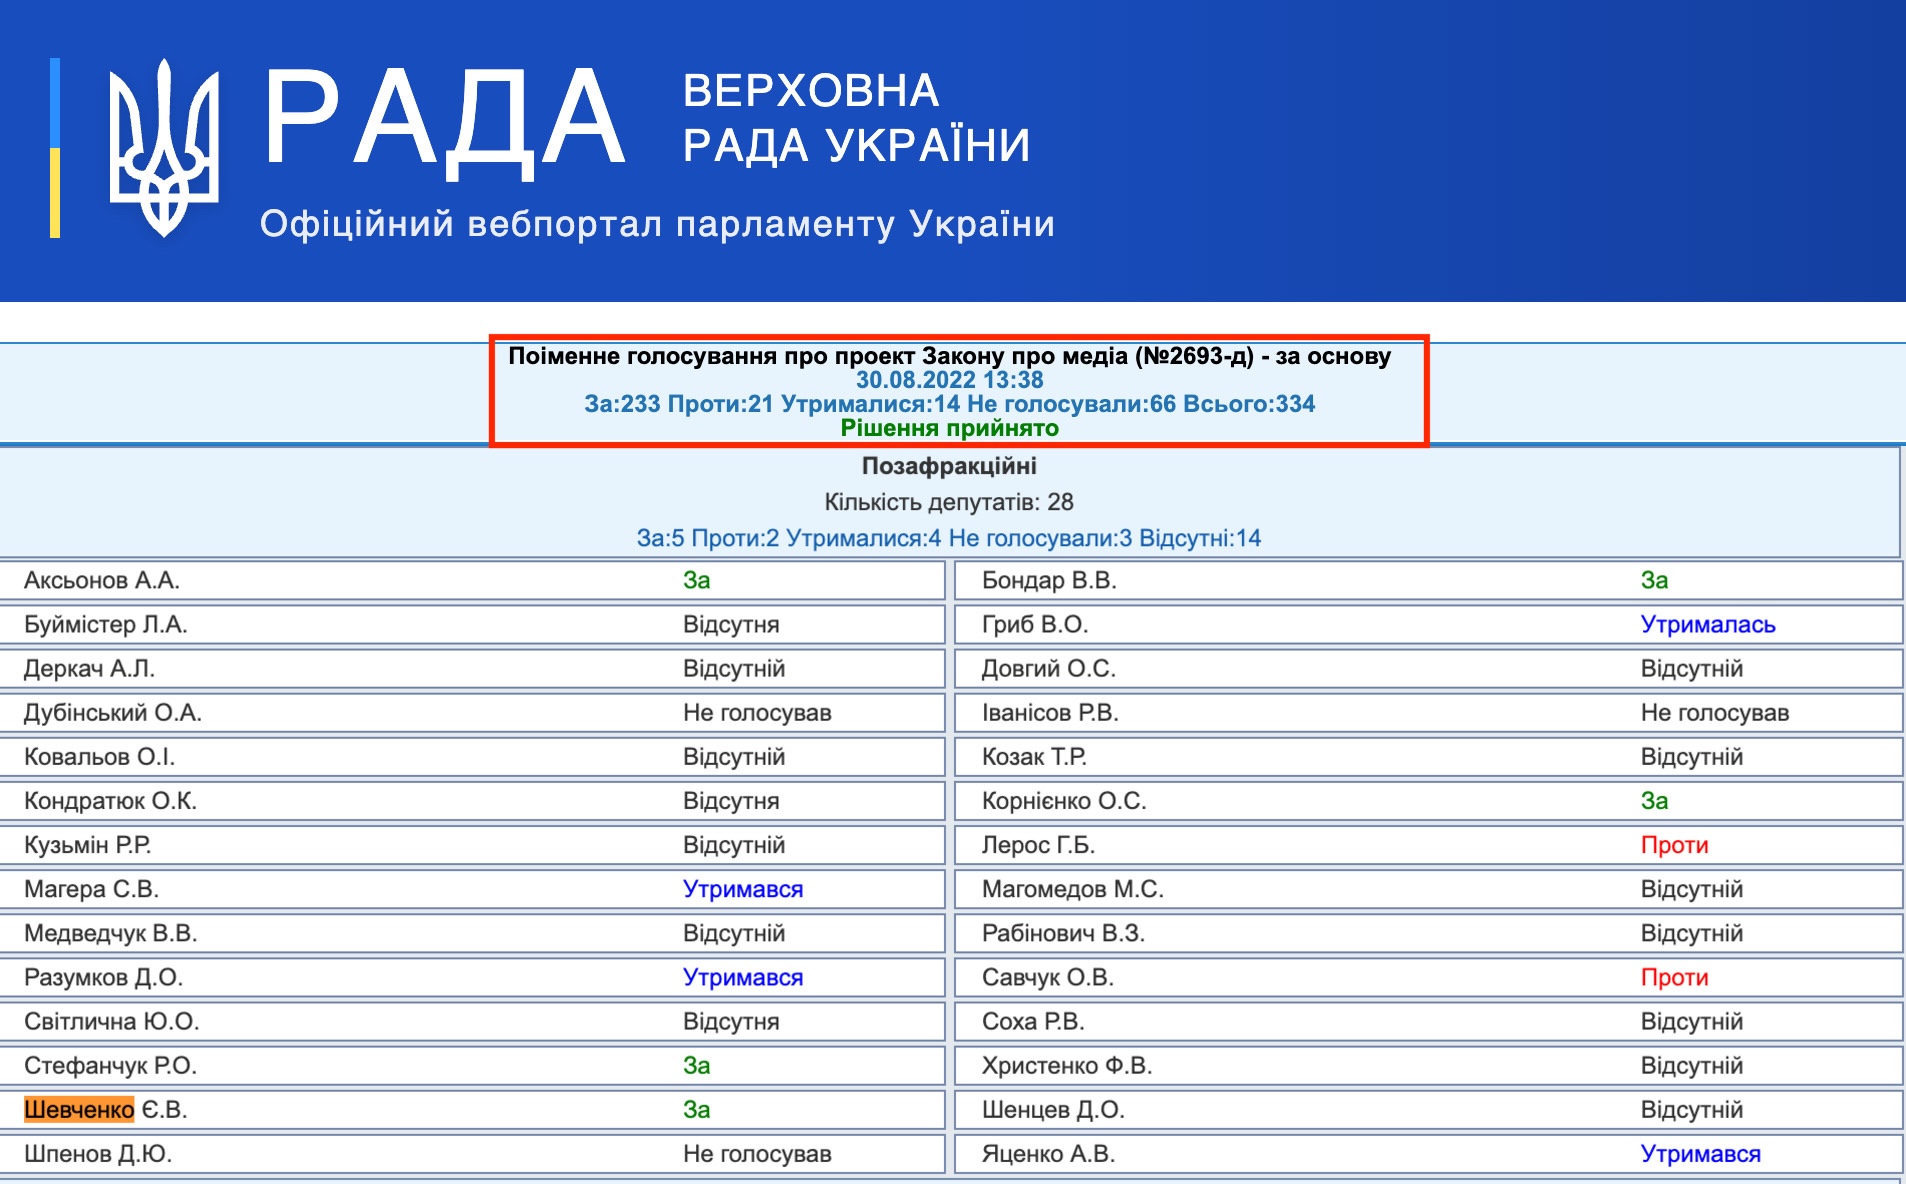1906x1184 pixels.
Task: Click 'Не голосував' status of Дубінський О.А.
Action: point(757,712)
